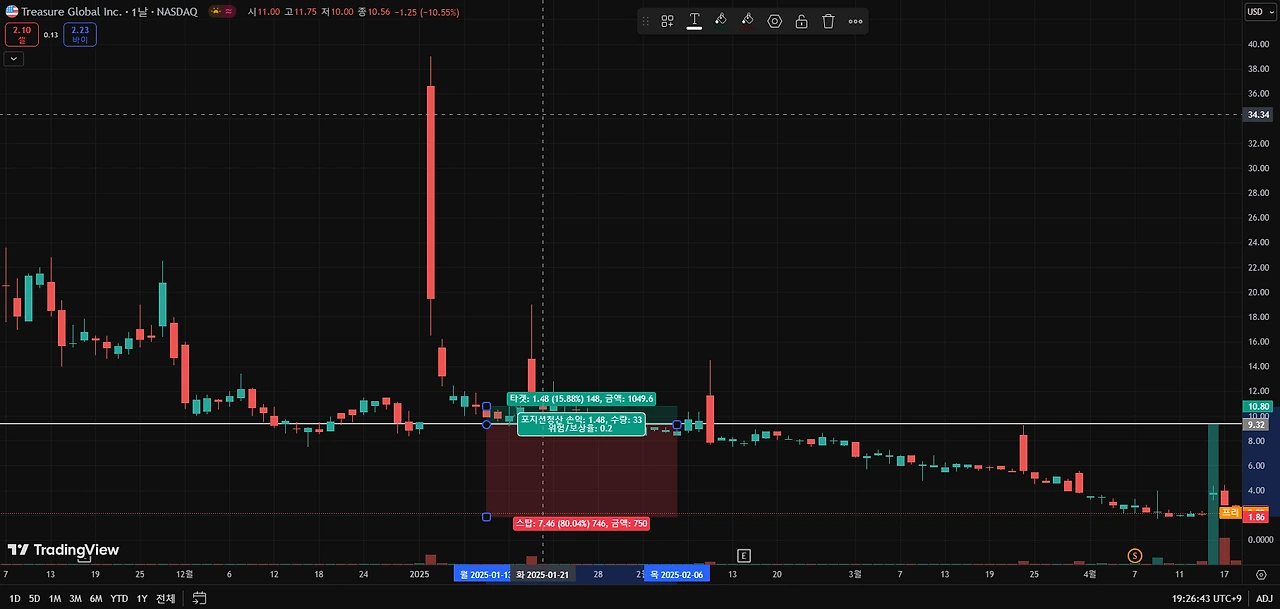The height and width of the screenshot is (609, 1280).
Task: Select the 5D time range
Action: [35, 598]
